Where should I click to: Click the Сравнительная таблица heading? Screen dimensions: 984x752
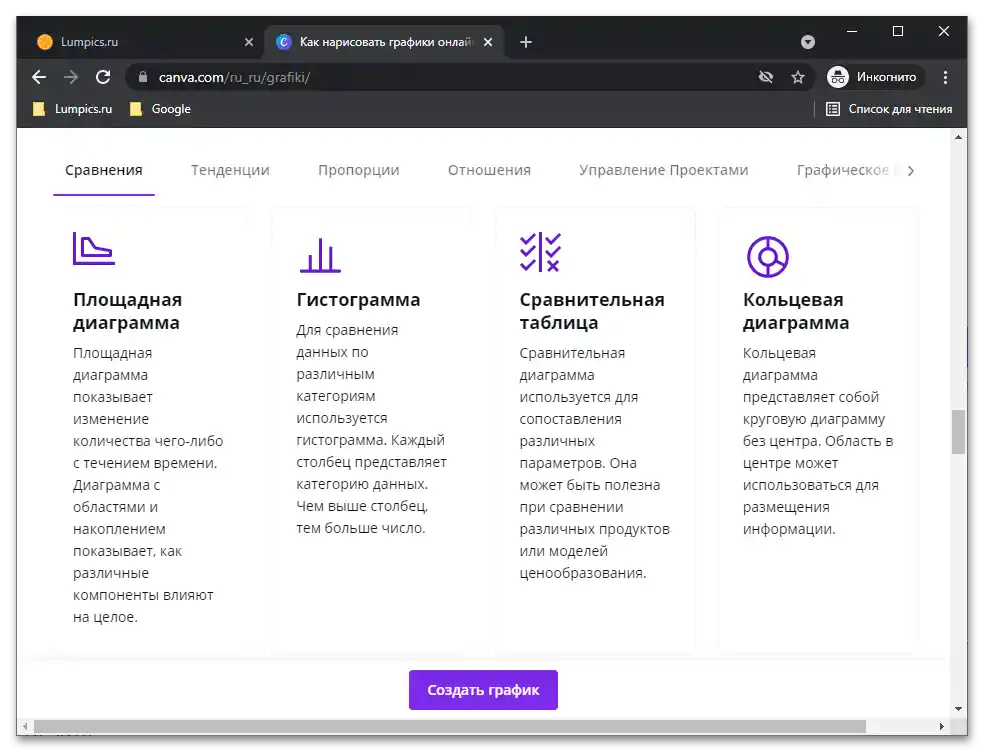point(592,311)
